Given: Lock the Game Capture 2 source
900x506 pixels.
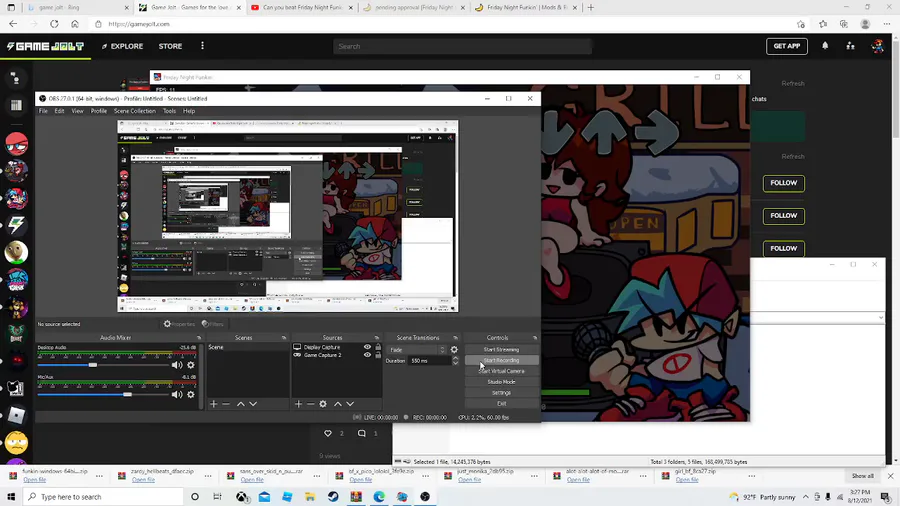Looking at the screenshot, I should (378, 355).
